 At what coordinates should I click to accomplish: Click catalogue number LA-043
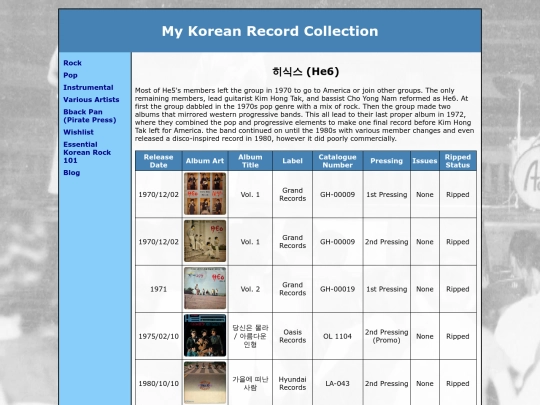[x=338, y=383]
